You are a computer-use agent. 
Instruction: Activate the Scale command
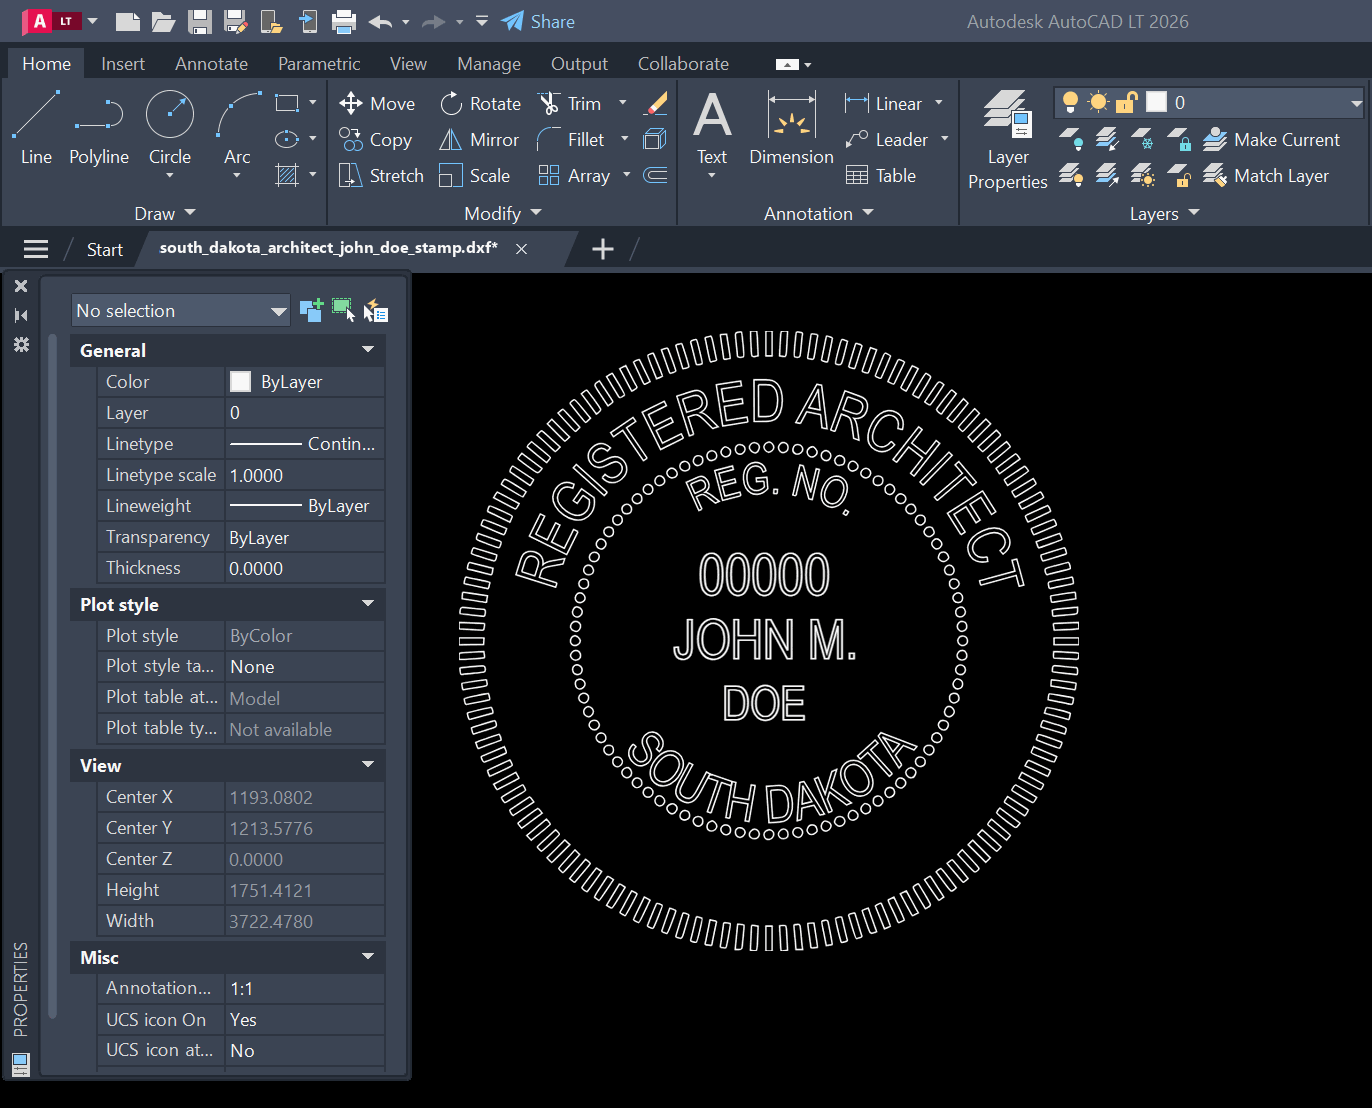pos(475,176)
